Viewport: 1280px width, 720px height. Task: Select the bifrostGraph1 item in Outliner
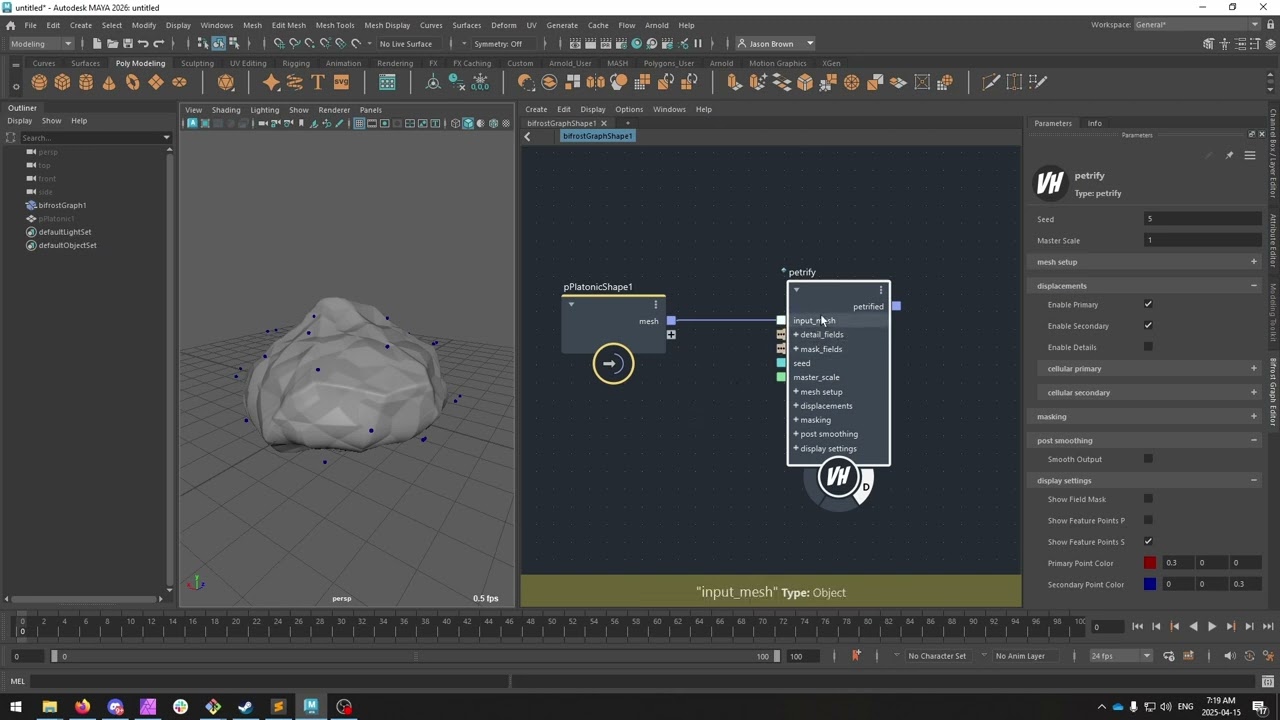(x=62, y=205)
